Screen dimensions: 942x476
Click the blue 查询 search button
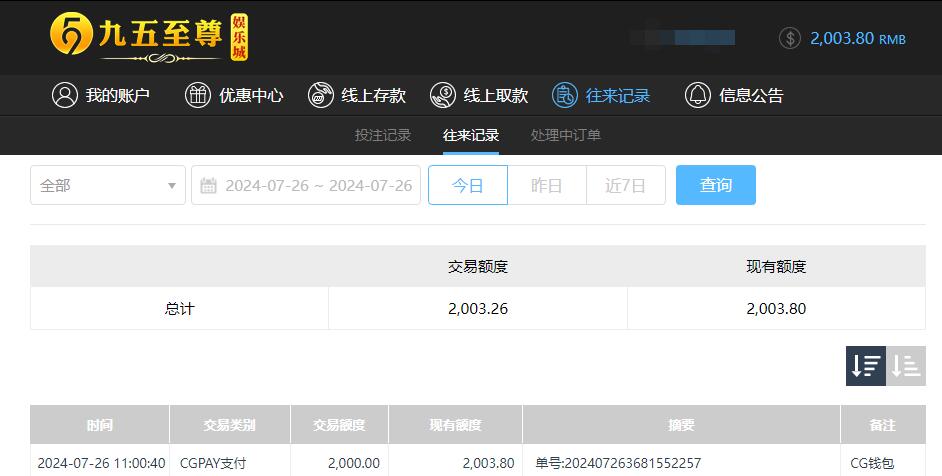click(x=716, y=185)
